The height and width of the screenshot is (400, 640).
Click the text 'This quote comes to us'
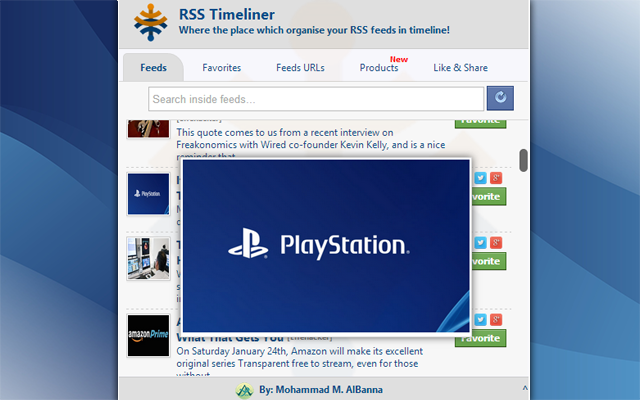click(x=227, y=133)
